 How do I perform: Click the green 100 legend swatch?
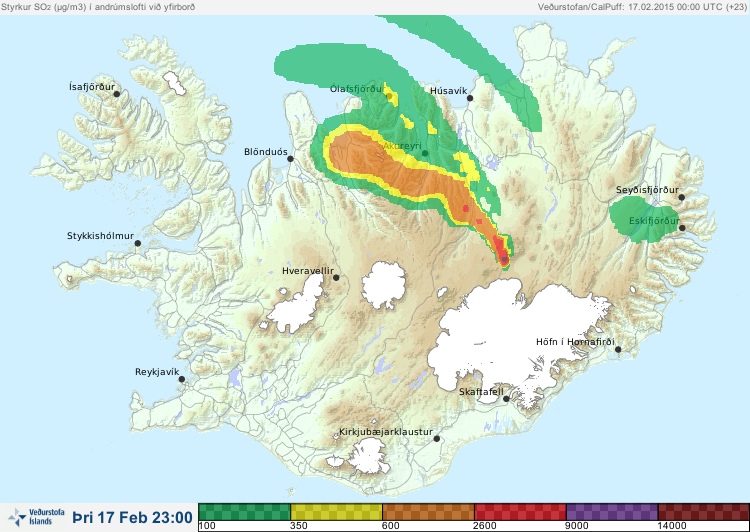pos(244,512)
